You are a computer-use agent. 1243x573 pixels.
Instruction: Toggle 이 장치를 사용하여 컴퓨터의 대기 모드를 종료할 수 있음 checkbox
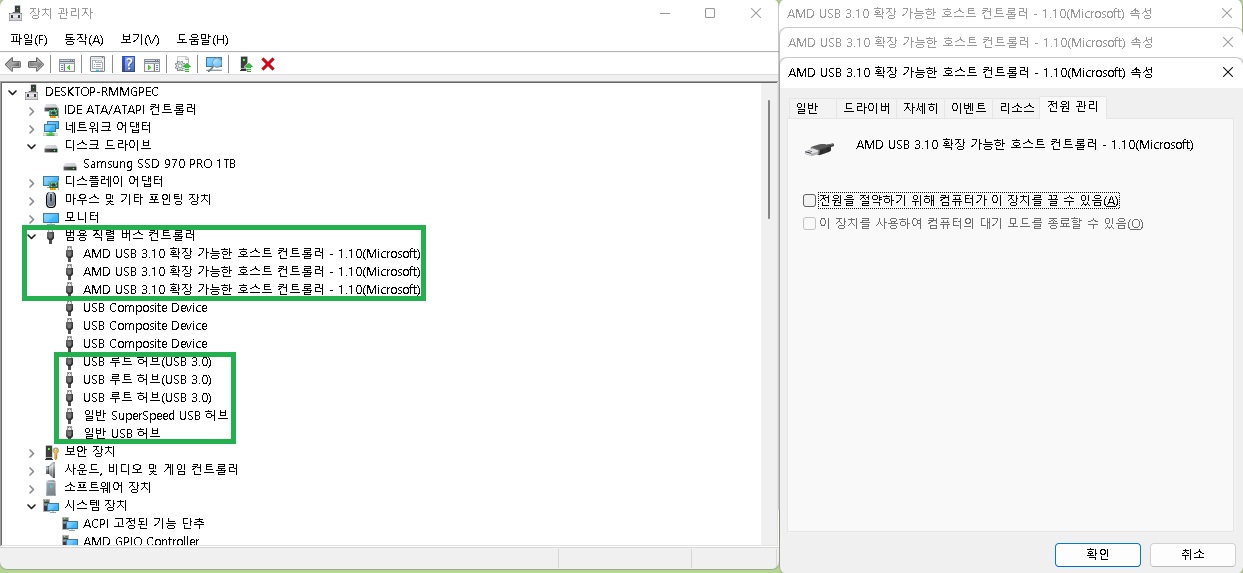click(x=810, y=223)
